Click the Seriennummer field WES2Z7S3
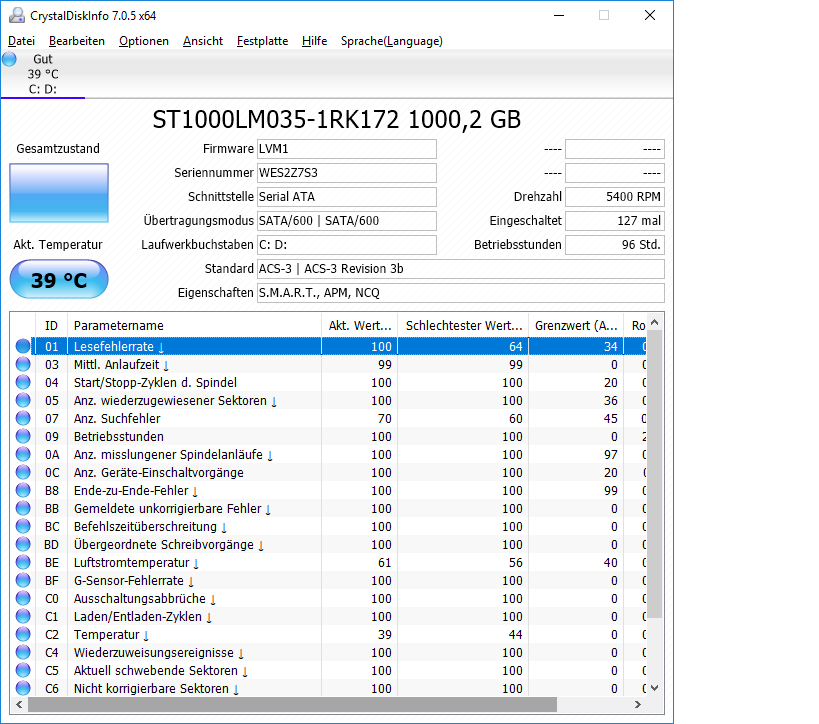Screen dimensions: 819x724 tap(347, 173)
